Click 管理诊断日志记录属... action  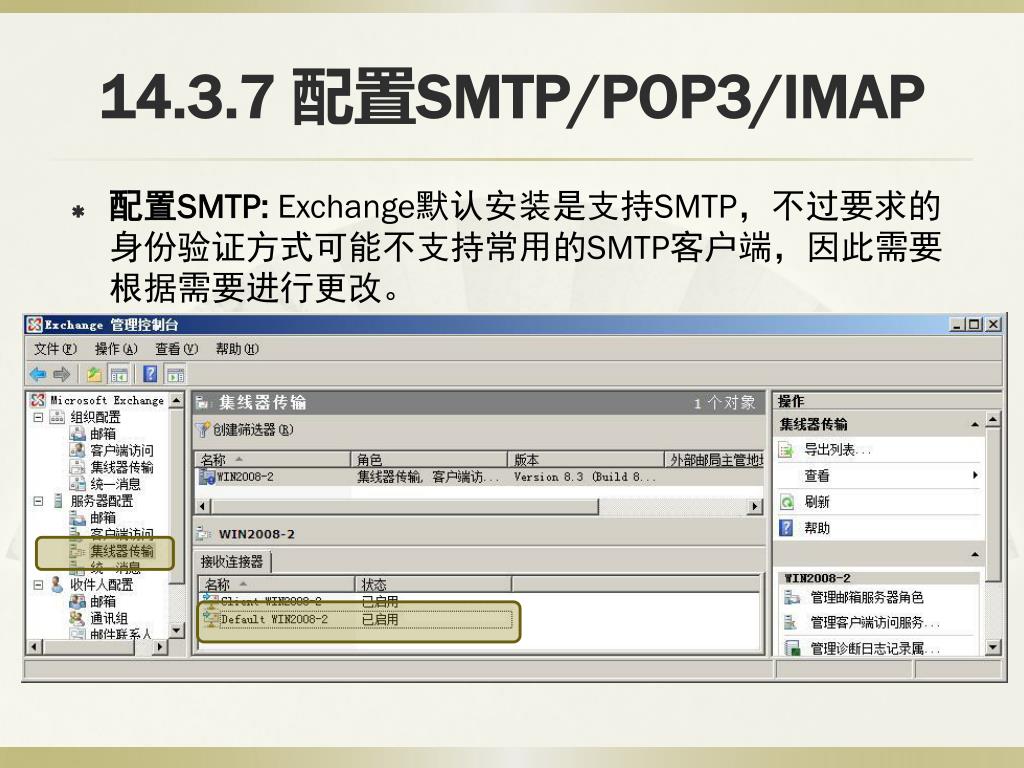[x=874, y=648]
